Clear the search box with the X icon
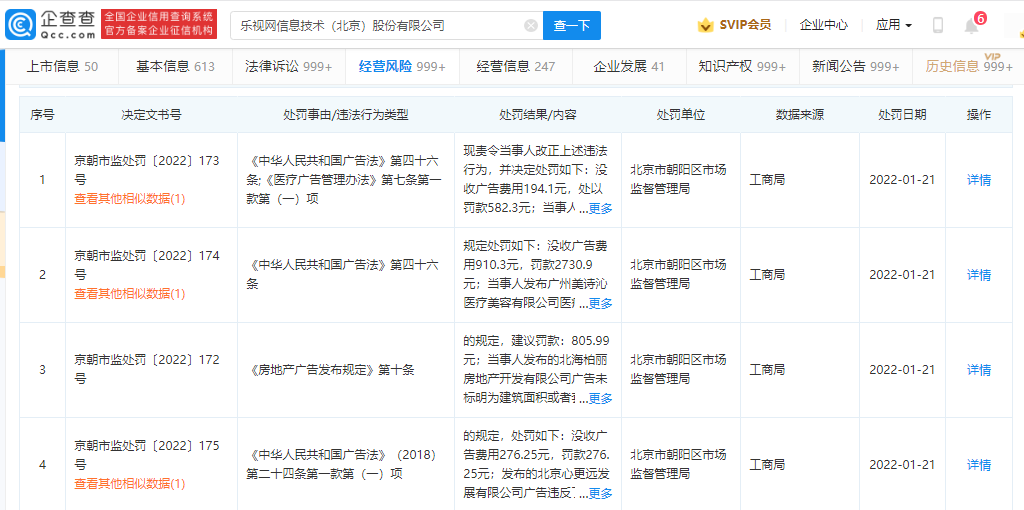This screenshot has width=1024, height=510. point(531,25)
